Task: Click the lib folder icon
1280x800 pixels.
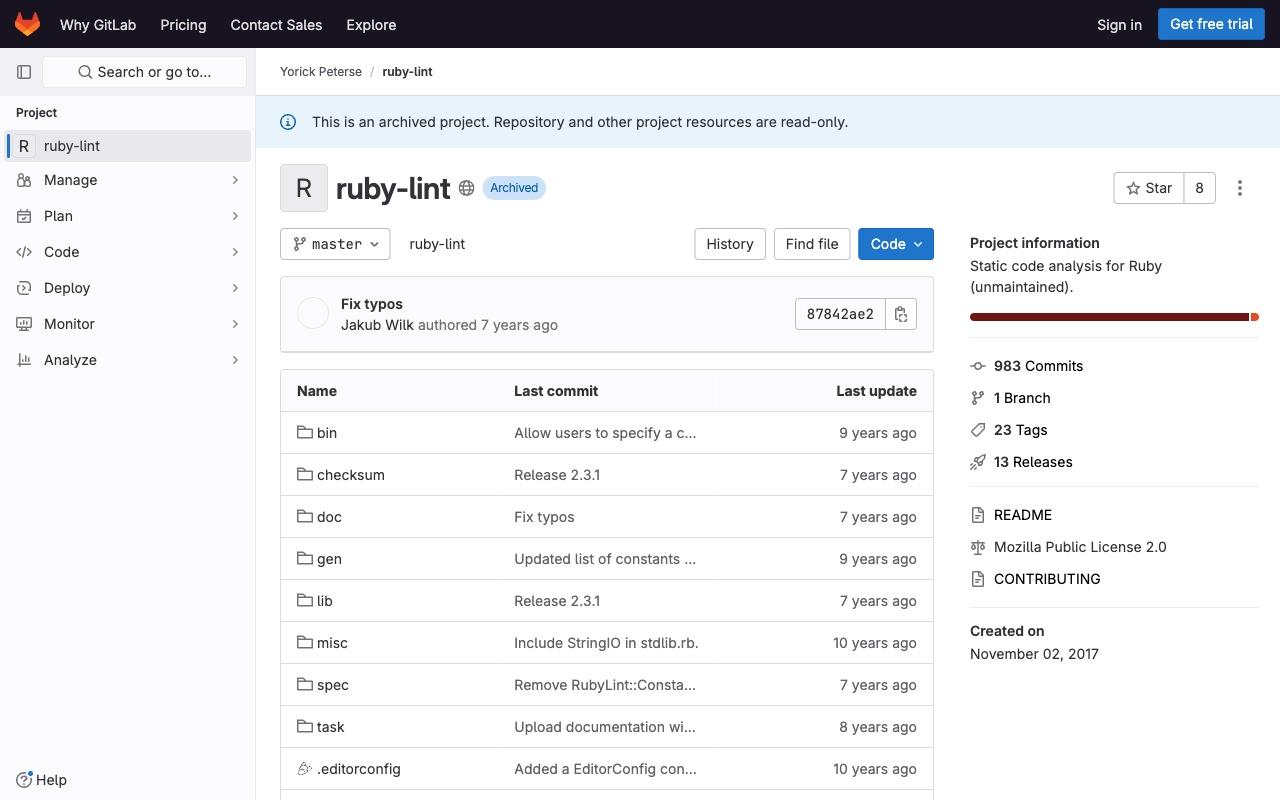Action: tap(305, 601)
